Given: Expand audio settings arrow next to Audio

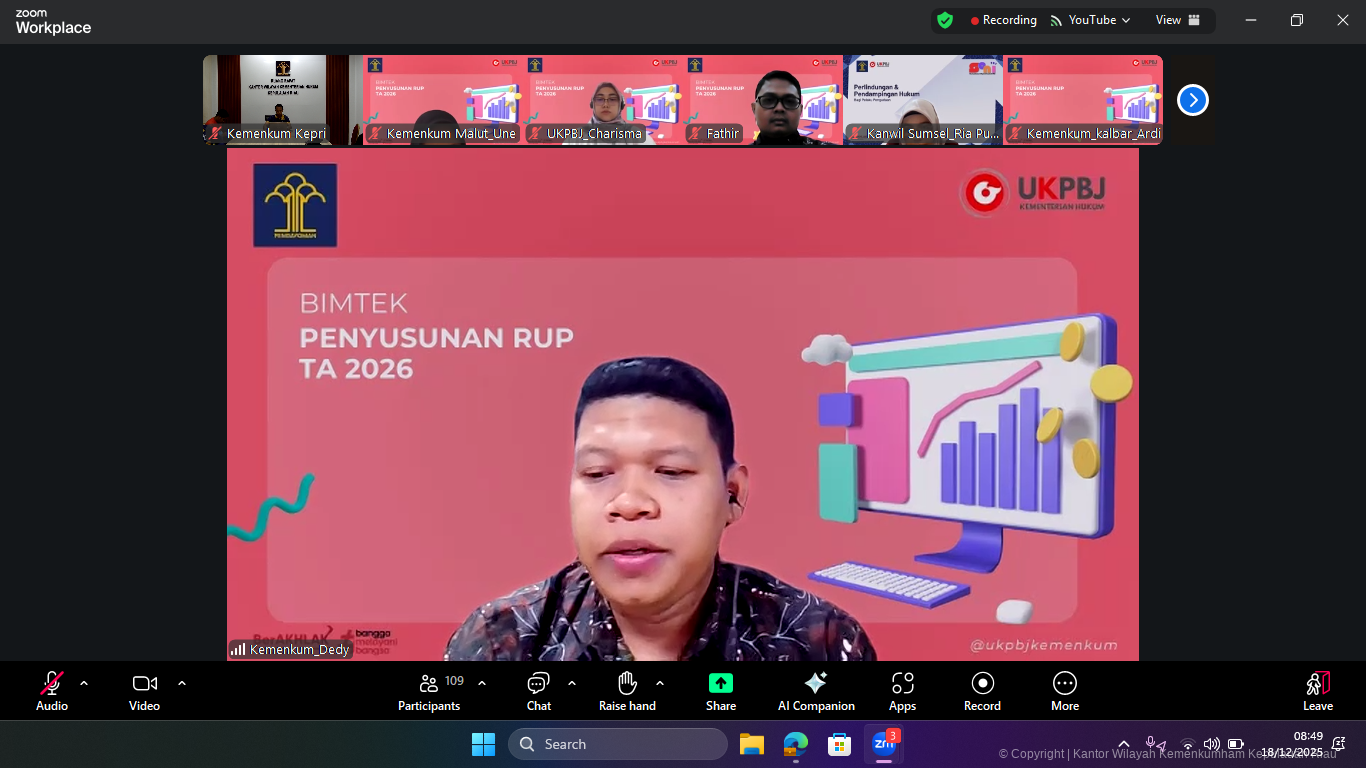Looking at the screenshot, I should [84, 683].
